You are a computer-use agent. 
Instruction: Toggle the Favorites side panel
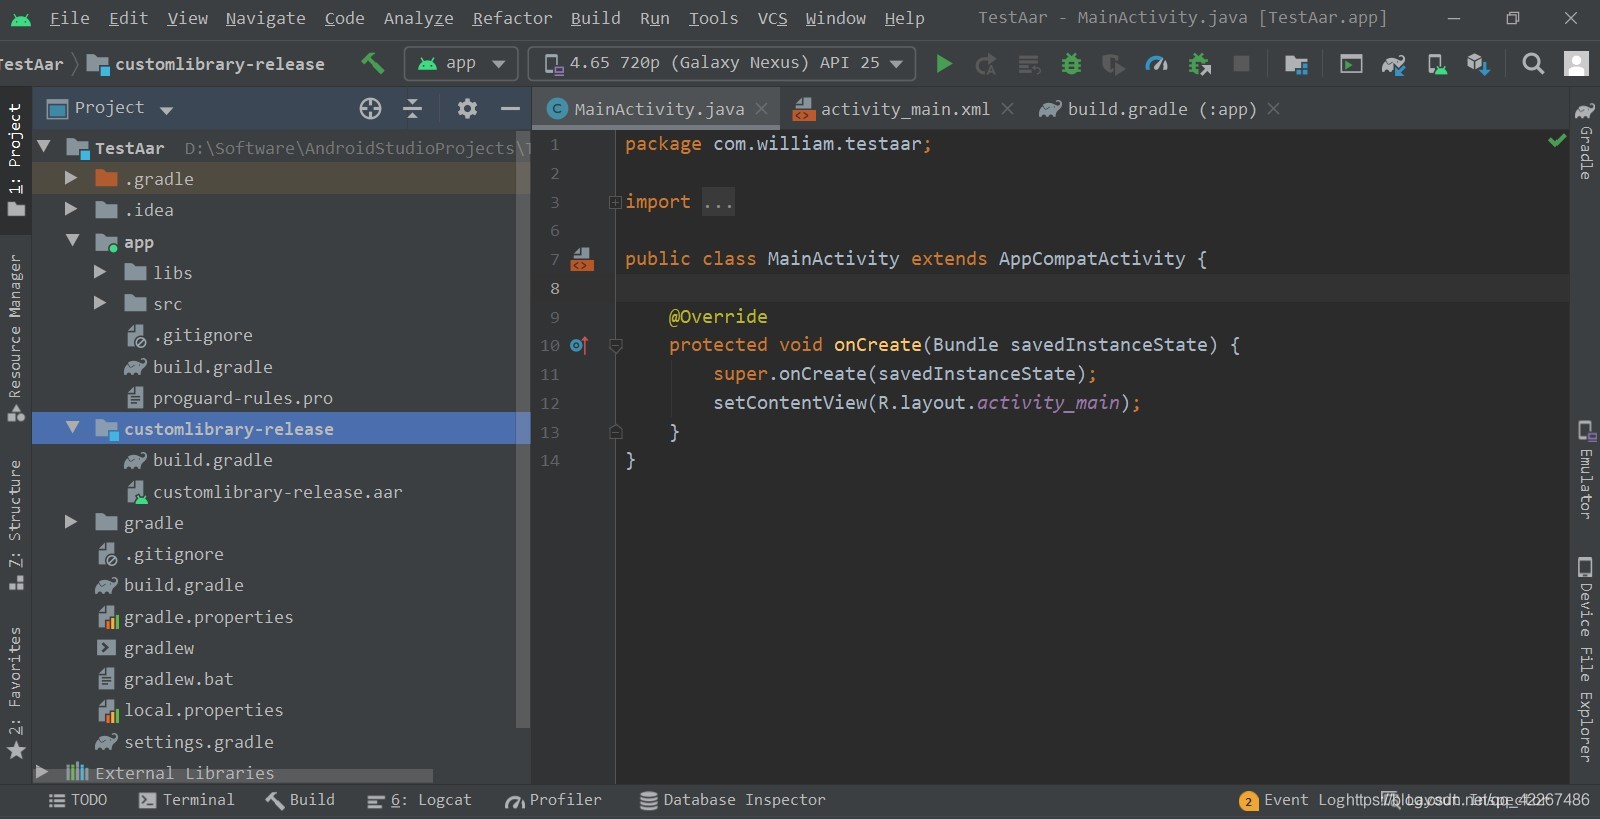point(15,692)
